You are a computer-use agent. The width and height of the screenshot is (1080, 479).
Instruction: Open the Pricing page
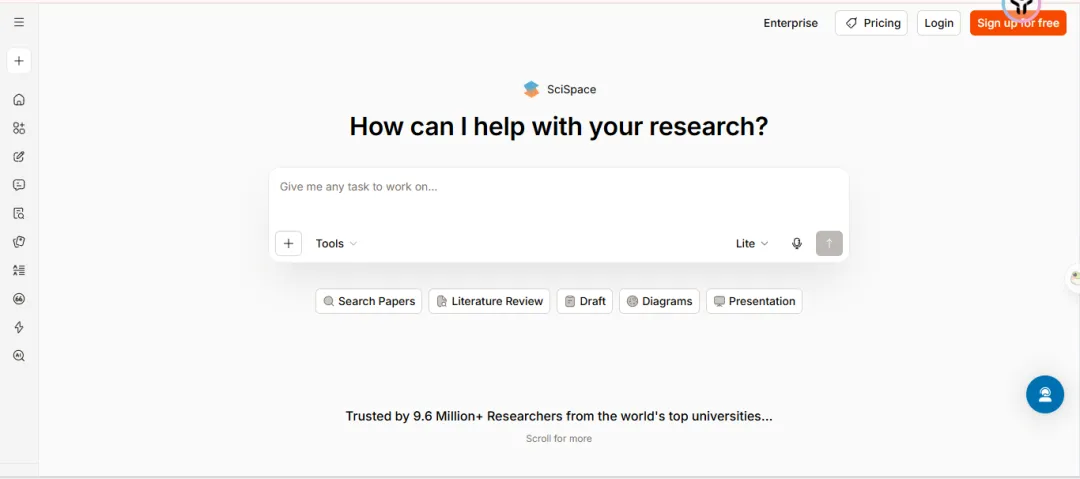click(x=871, y=23)
